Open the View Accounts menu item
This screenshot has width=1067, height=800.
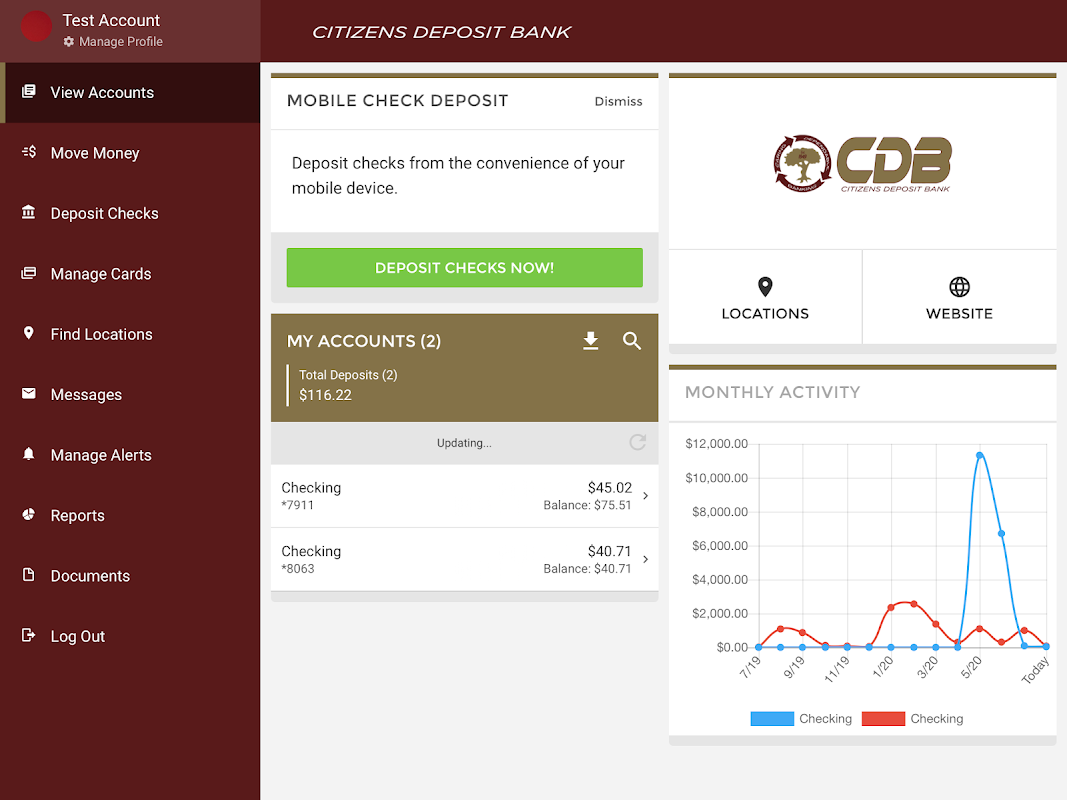point(130,93)
